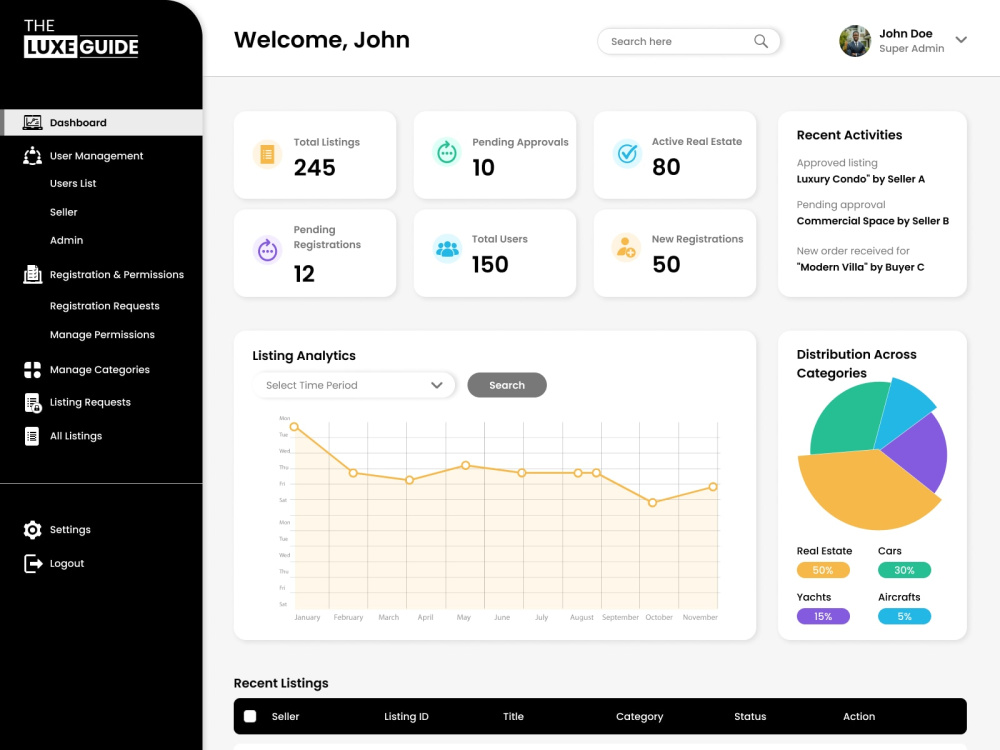Open Listing Requests in sidebar

click(90, 402)
